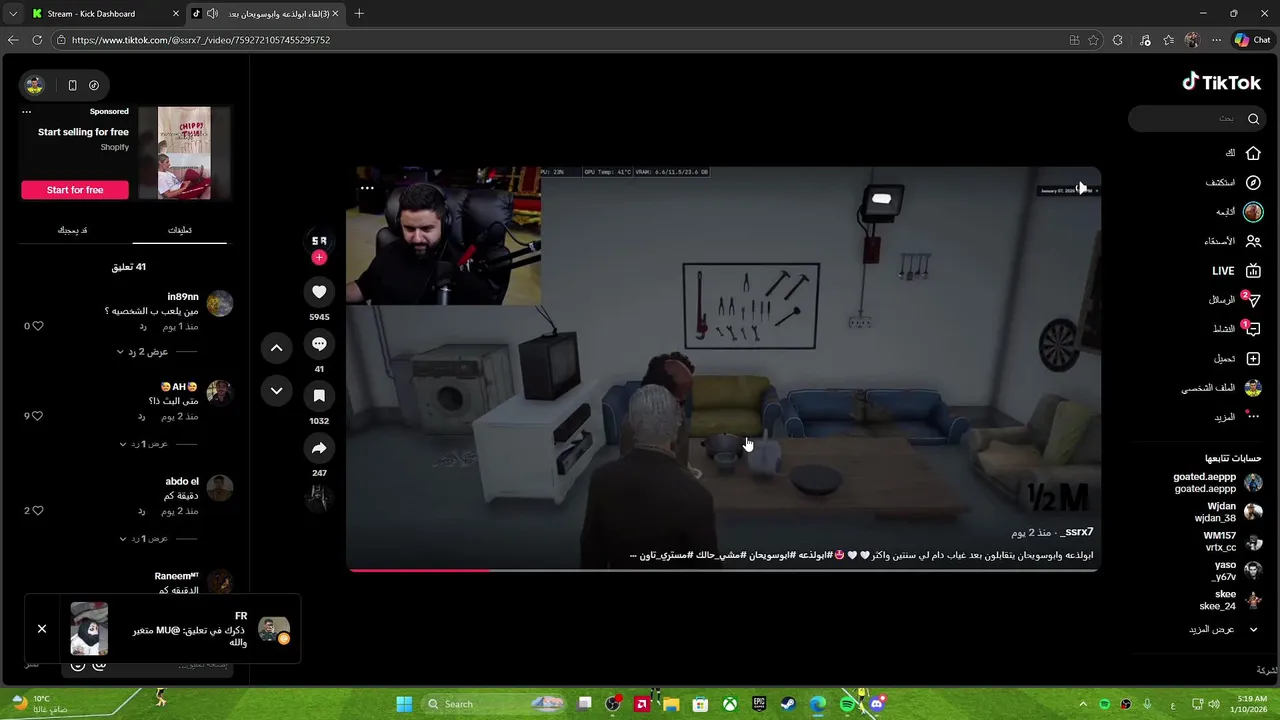Screen dimensions: 1280x720
Task: Go to previous video with up arrow
Action: 277,348
